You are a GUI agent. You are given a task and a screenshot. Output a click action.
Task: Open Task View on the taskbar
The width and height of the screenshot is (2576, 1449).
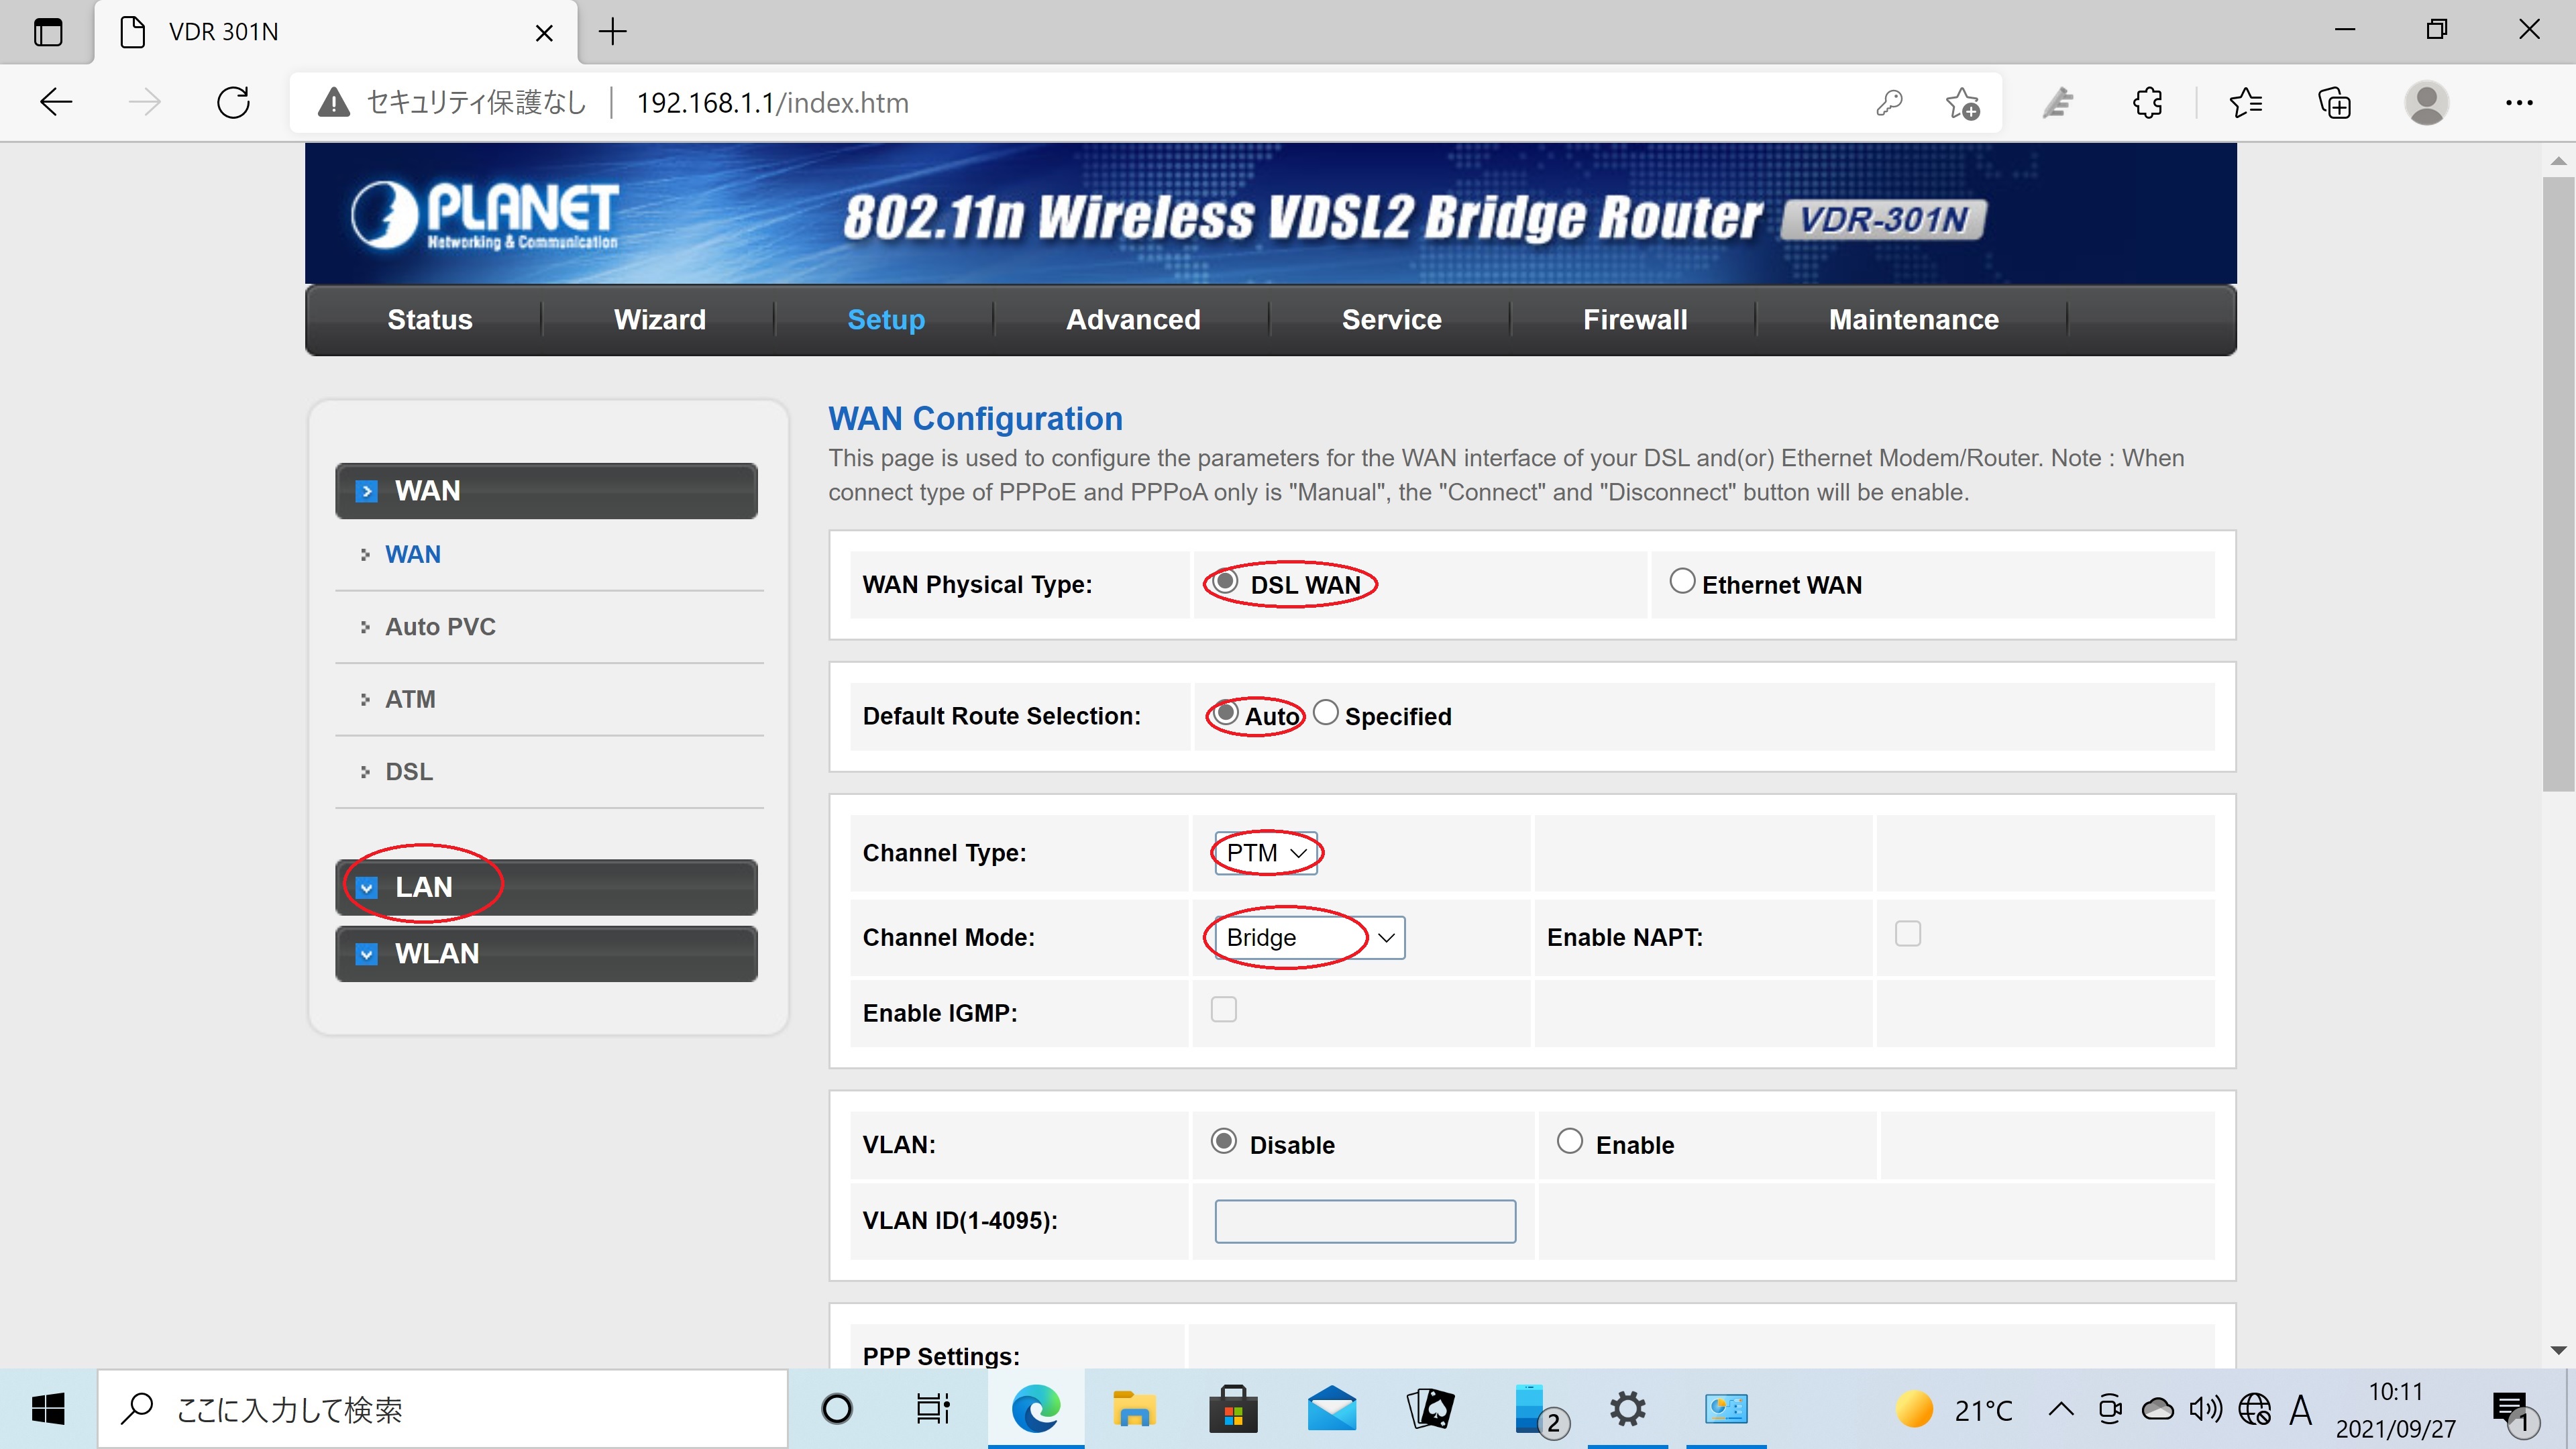tap(933, 1409)
